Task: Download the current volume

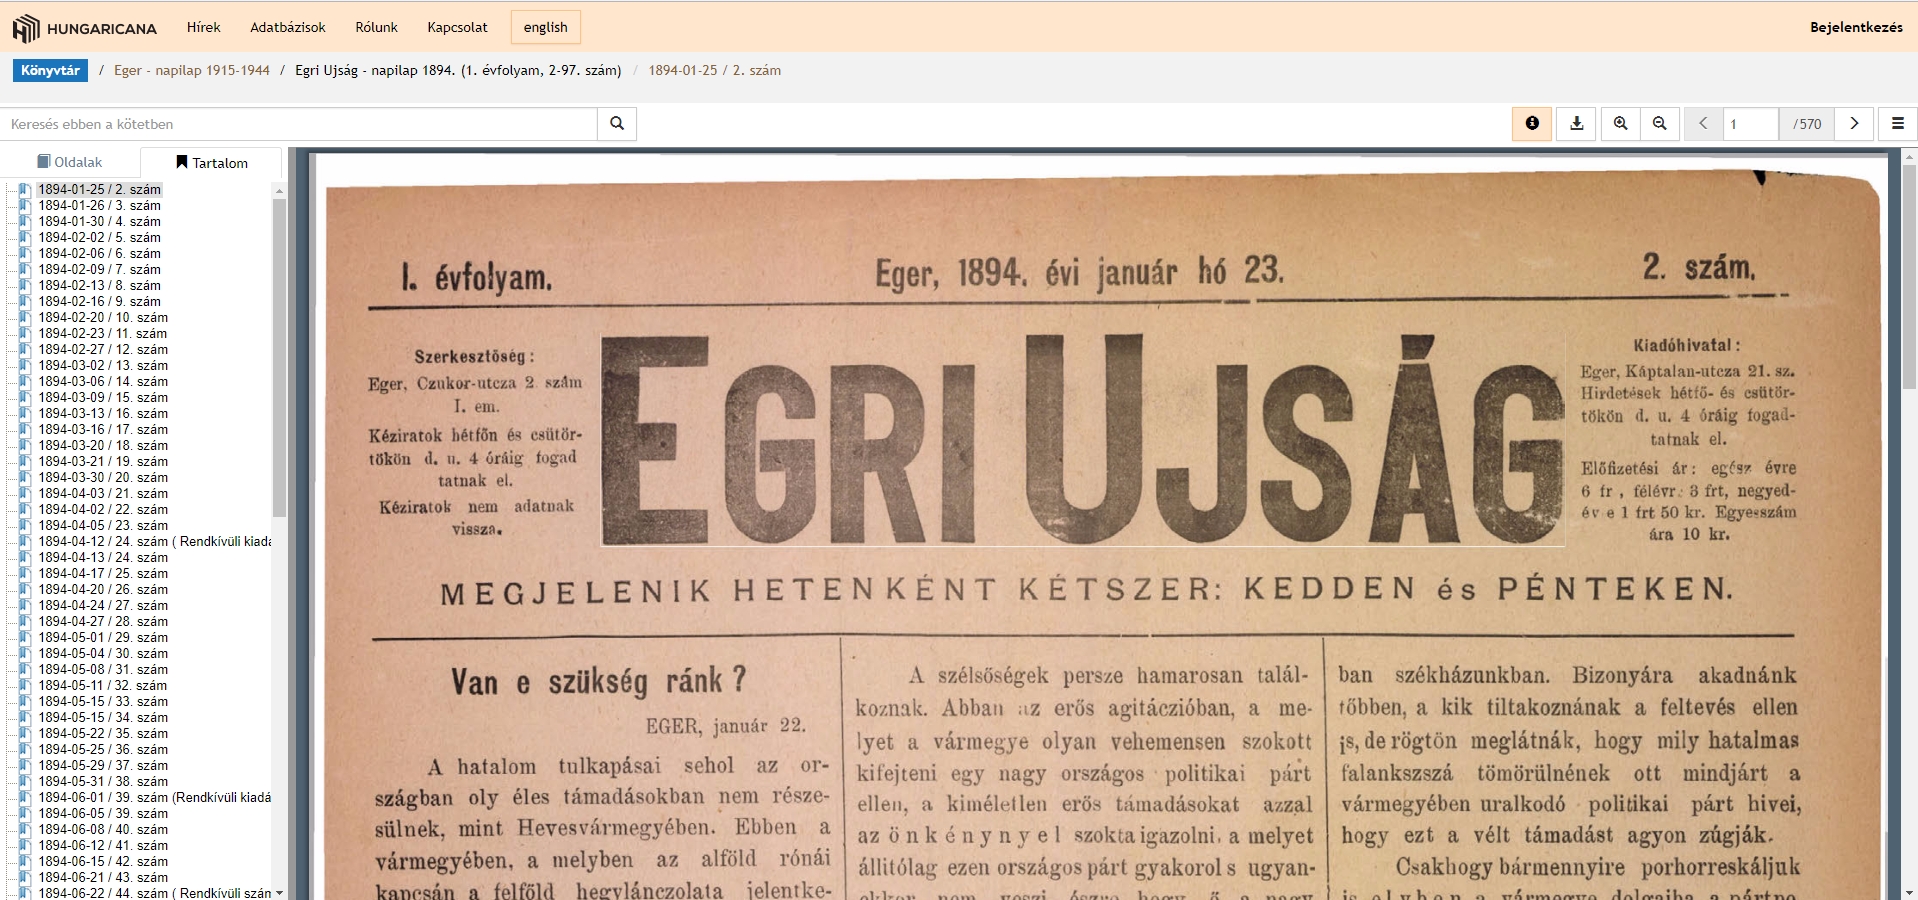Action: pos(1577,124)
